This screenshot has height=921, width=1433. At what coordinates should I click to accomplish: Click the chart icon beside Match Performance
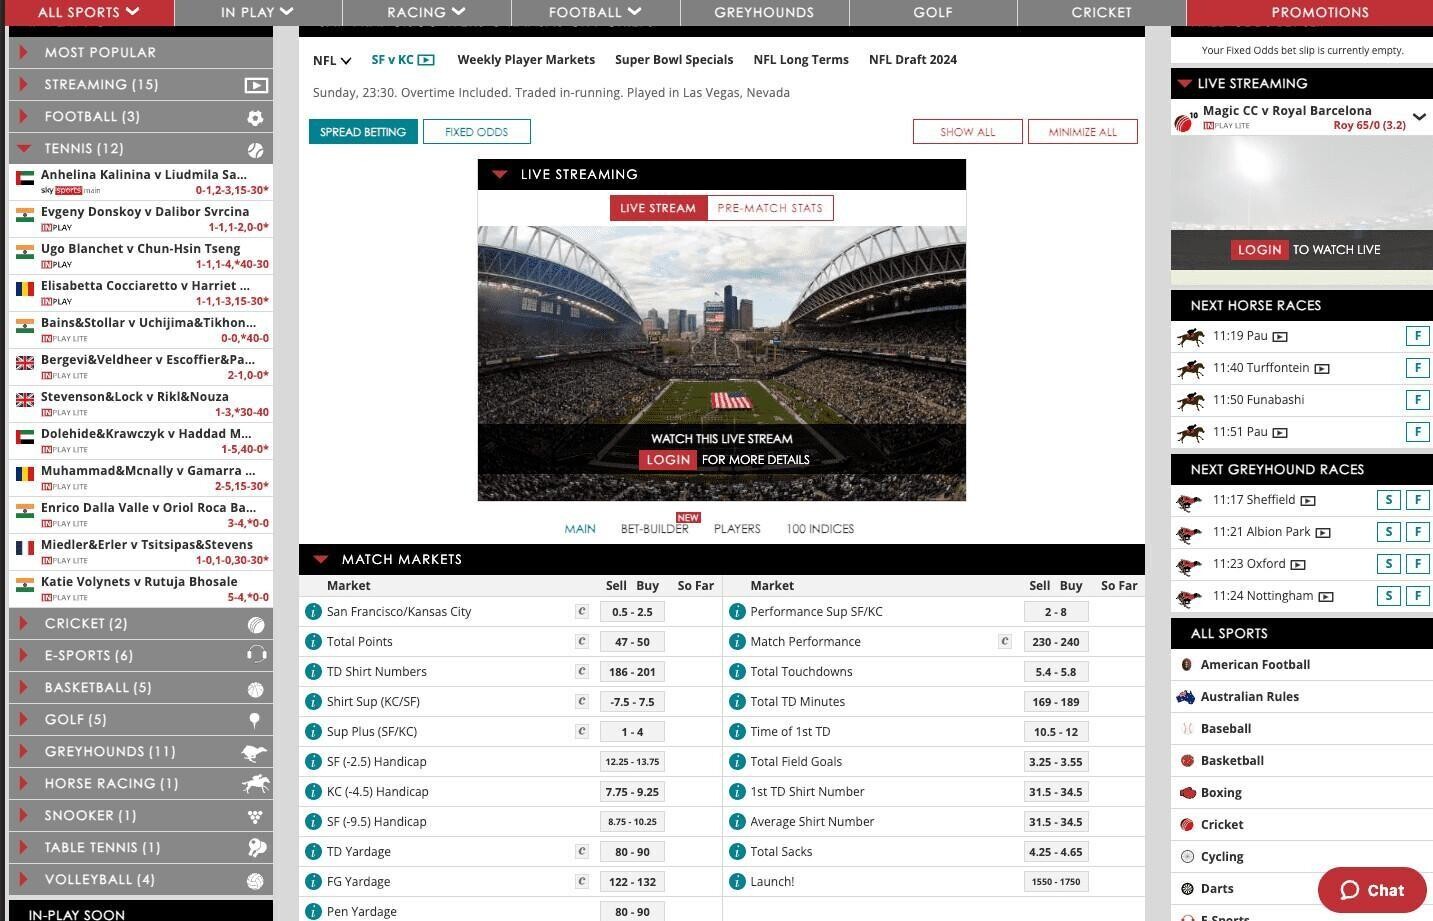[1005, 641]
